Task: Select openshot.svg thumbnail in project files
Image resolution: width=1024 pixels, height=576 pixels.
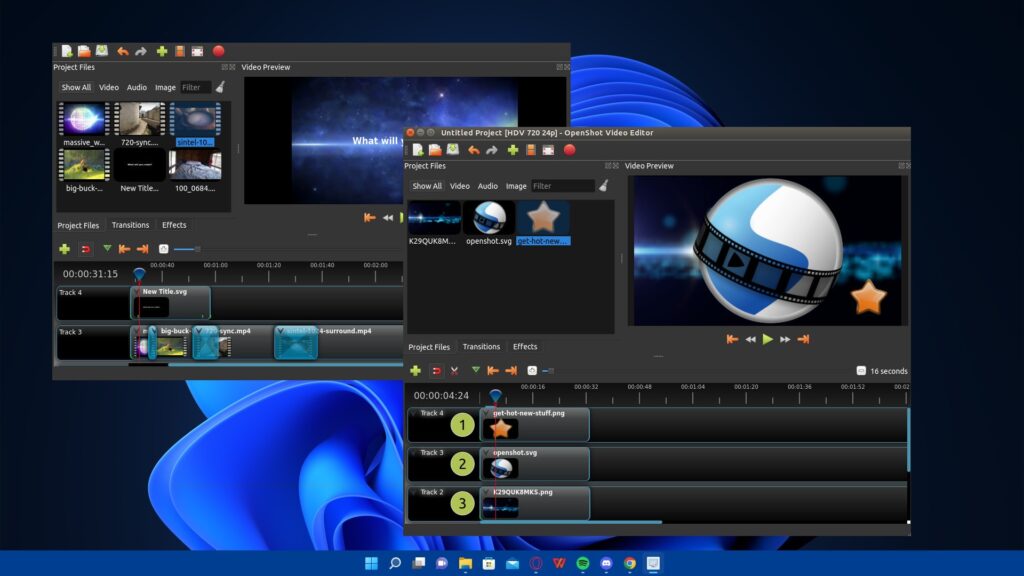Action: coord(489,218)
